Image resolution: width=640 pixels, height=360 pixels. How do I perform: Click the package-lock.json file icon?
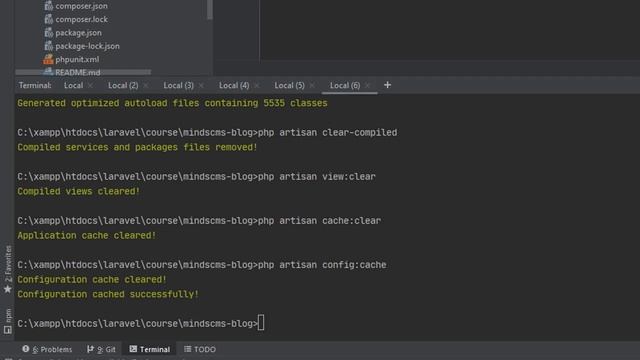pos(49,46)
